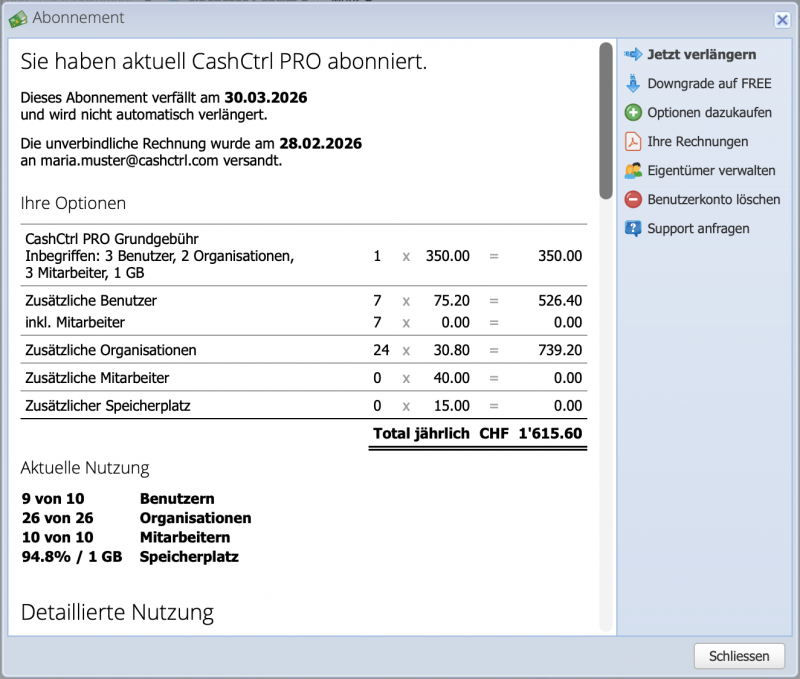
Task: Click the cash icon in the Abonnement title bar
Action: [18, 18]
